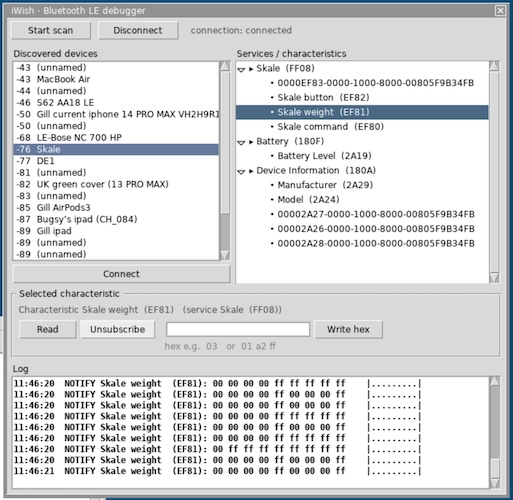Click the log scrollbar up arrow

click(x=495, y=381)
